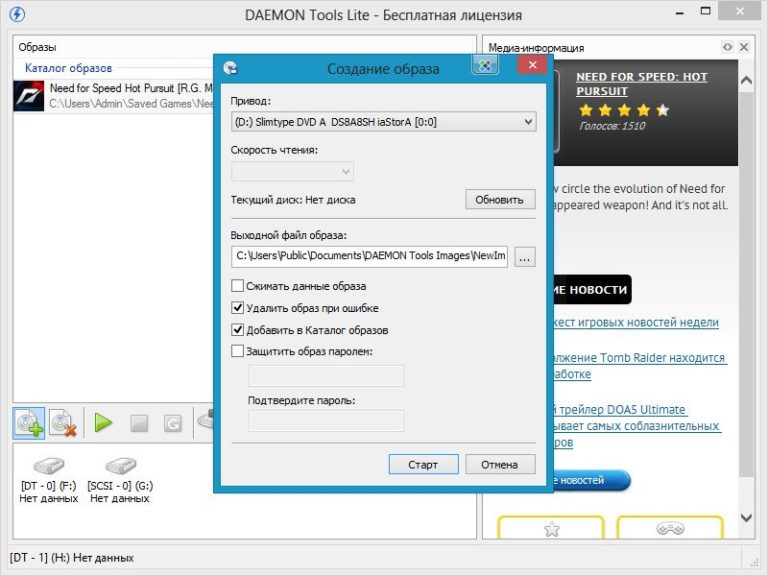Click the Add Image toolbar icon

click(29, 423)
